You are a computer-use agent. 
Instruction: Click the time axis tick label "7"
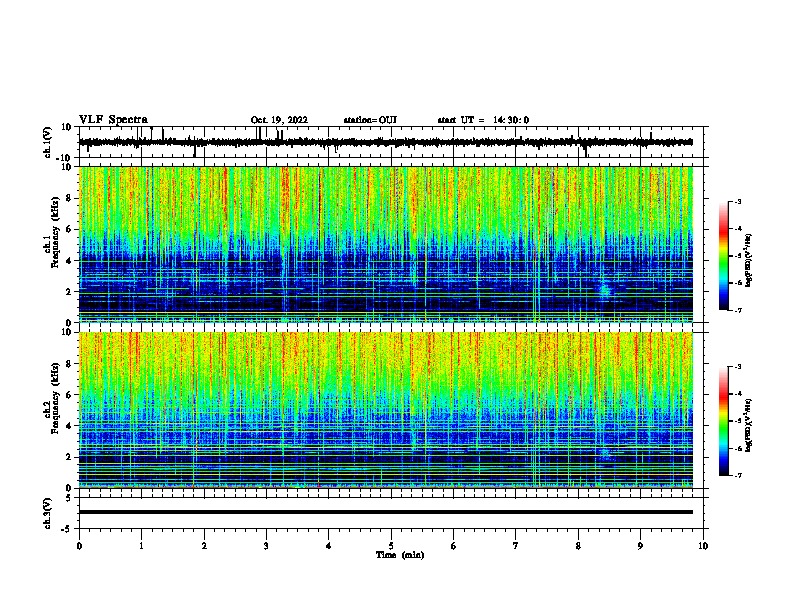click(516, 546)
